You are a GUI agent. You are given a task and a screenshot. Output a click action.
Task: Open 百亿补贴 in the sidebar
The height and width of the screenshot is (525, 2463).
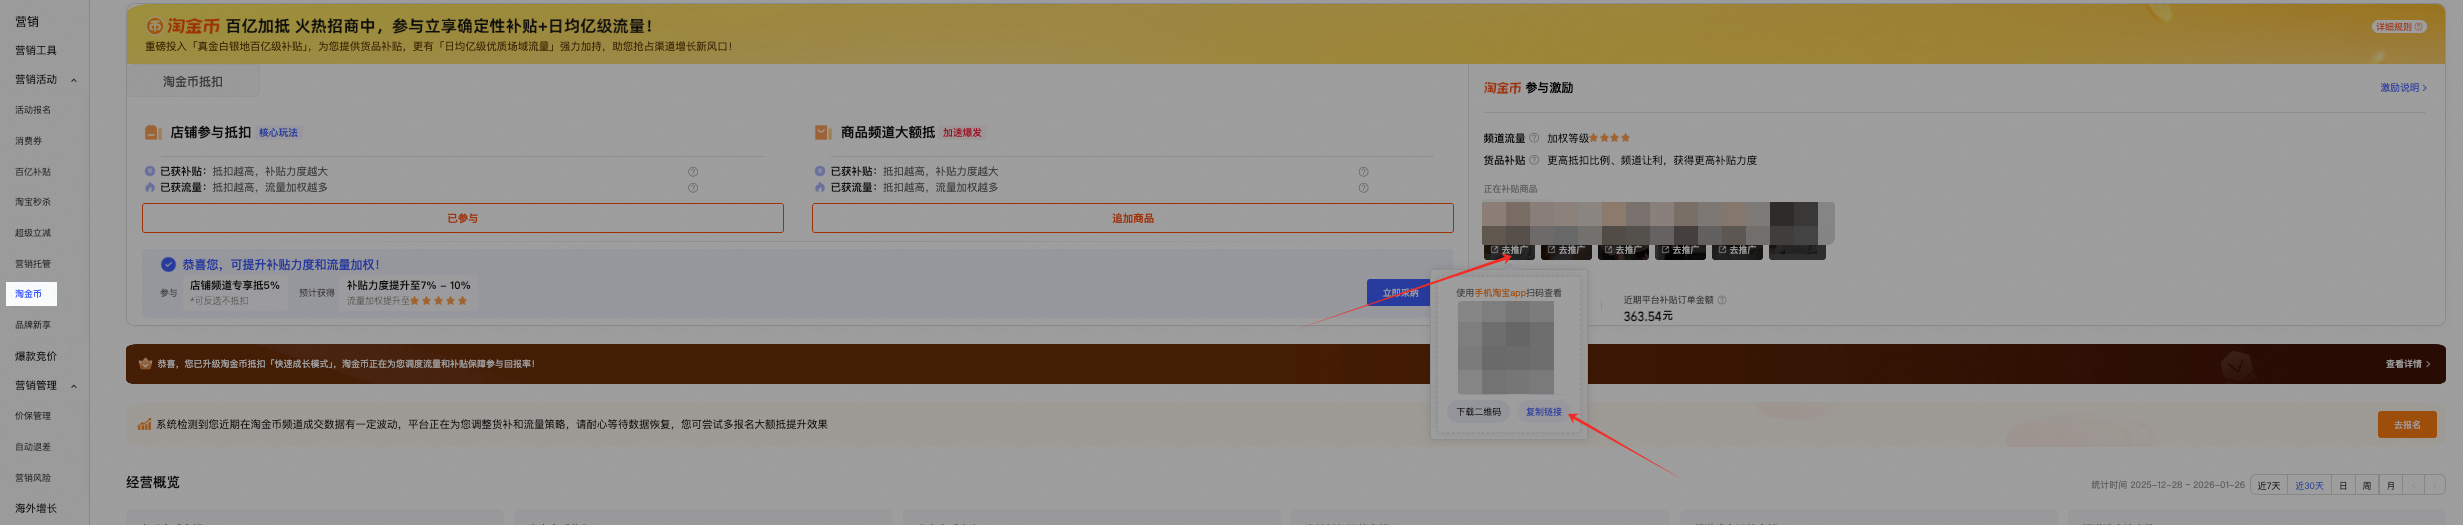point(33,172)
